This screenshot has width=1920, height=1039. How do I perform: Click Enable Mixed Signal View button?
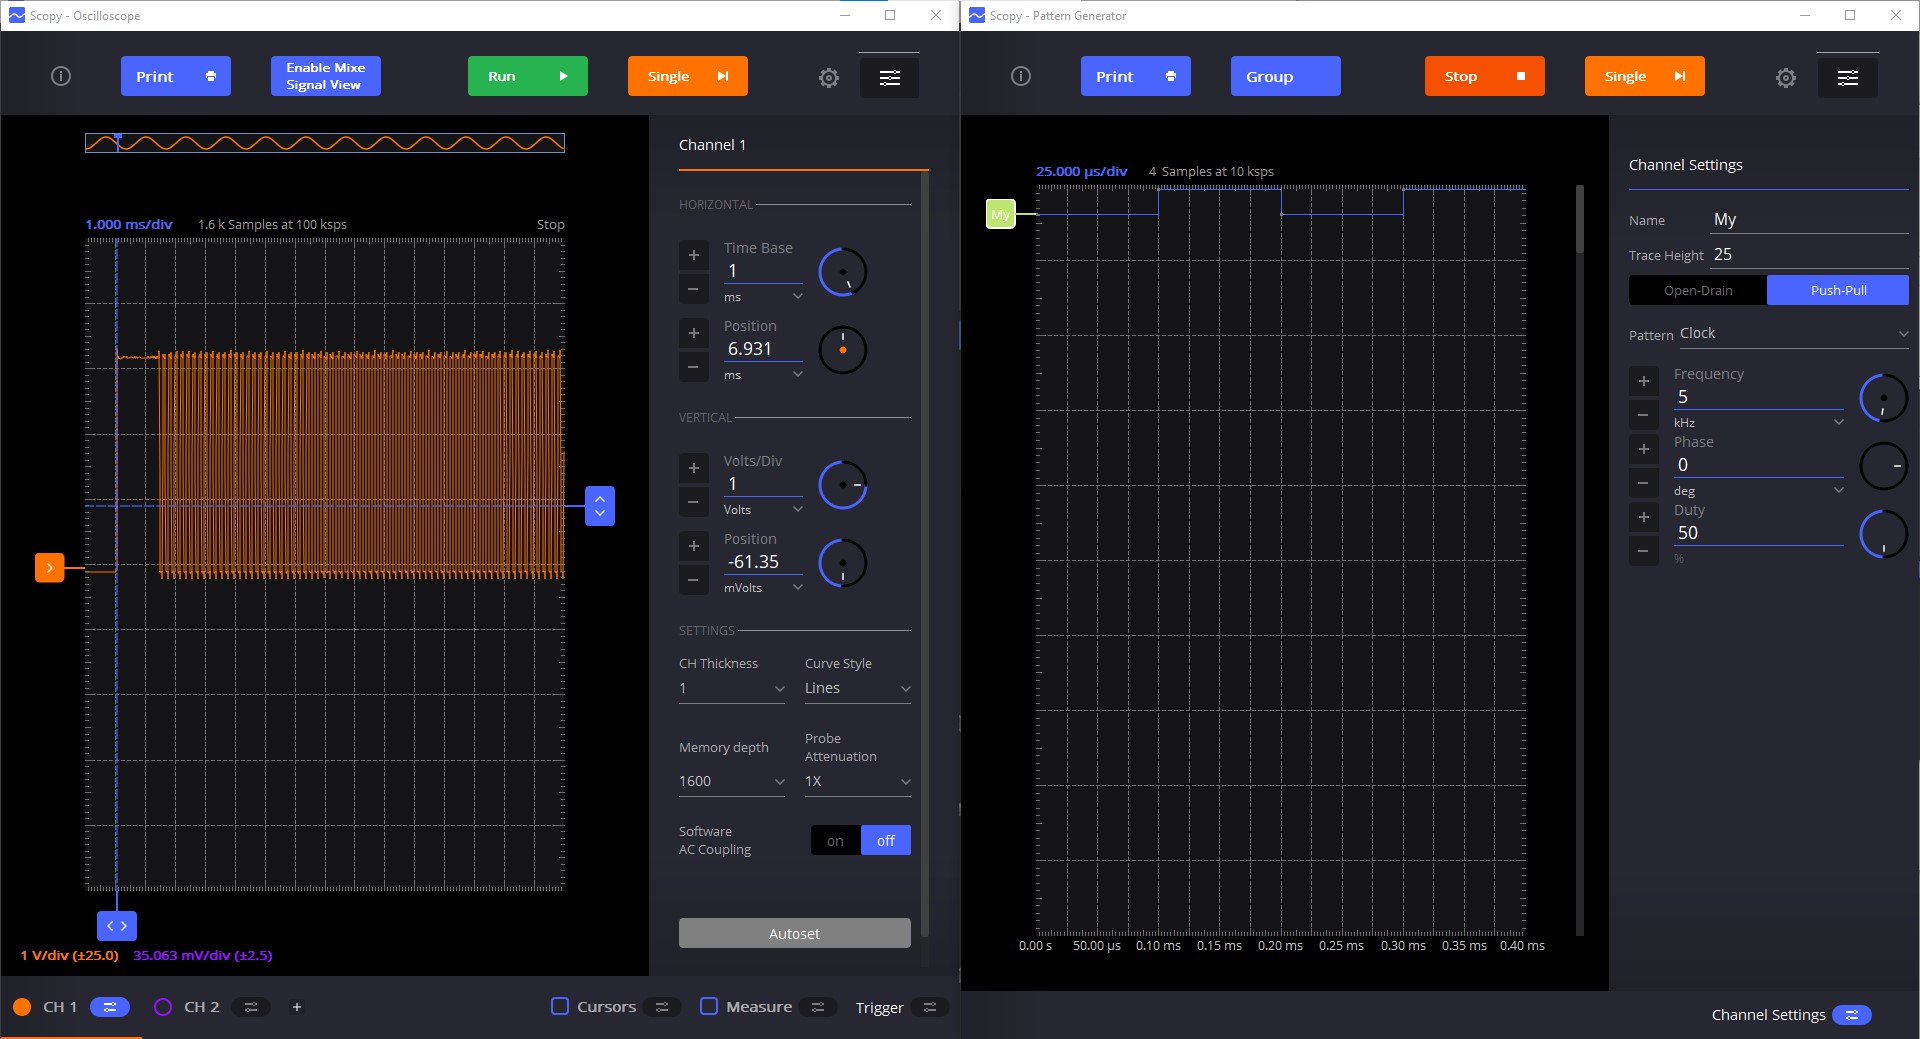click(x=326, y=76)
